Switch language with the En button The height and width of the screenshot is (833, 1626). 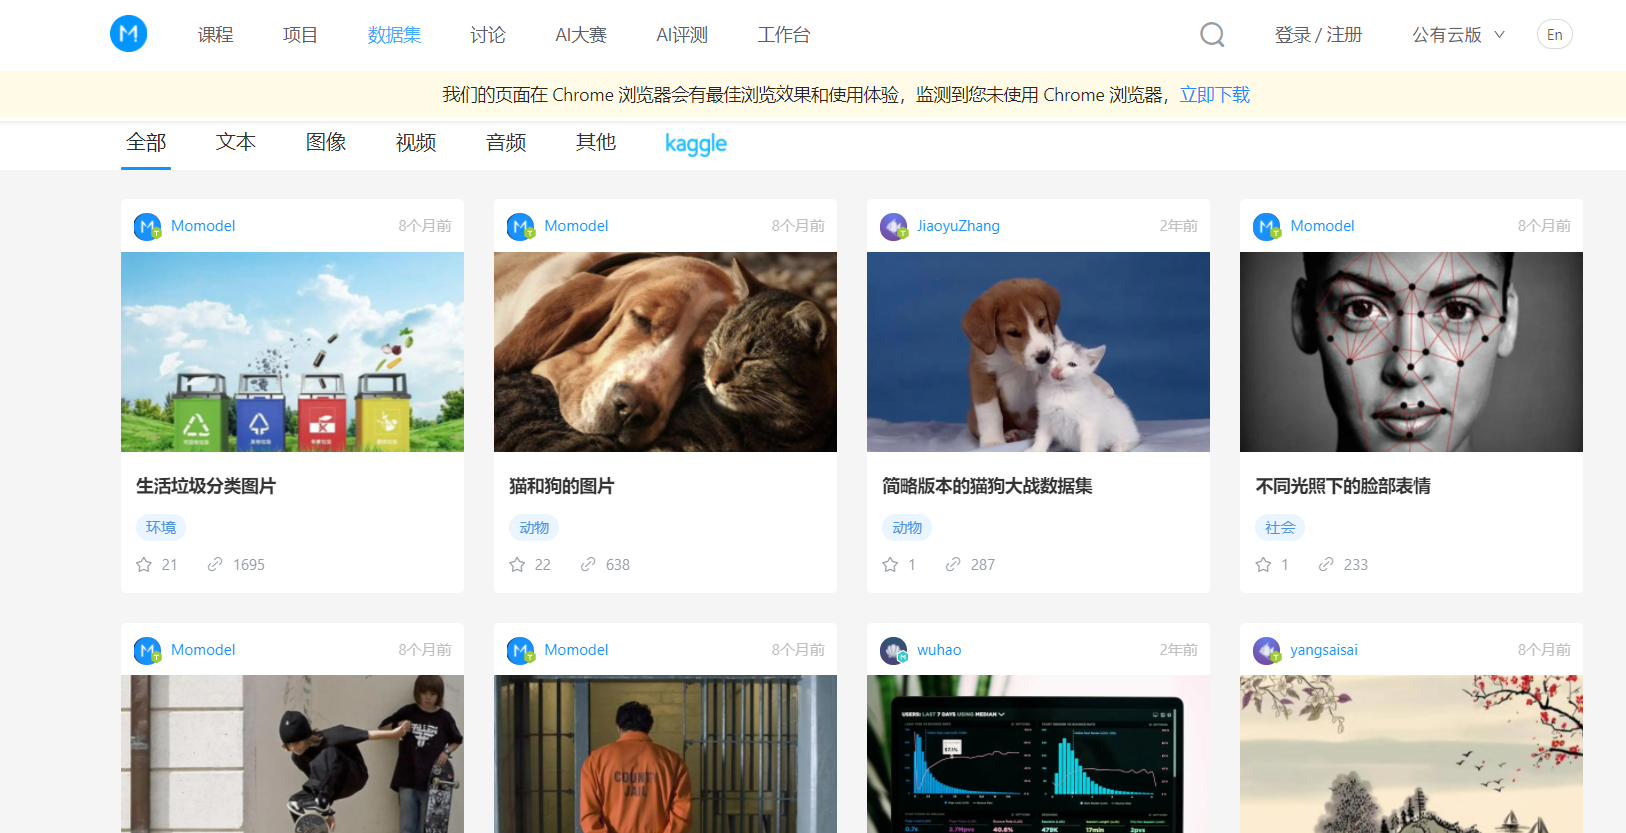pos(1554,35)
